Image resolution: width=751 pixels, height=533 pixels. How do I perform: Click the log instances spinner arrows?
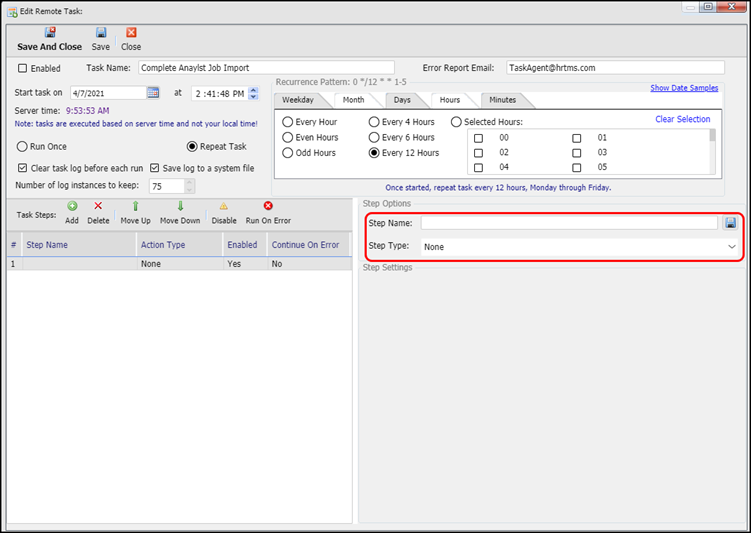pyautogui.click(x=190, y=186)
